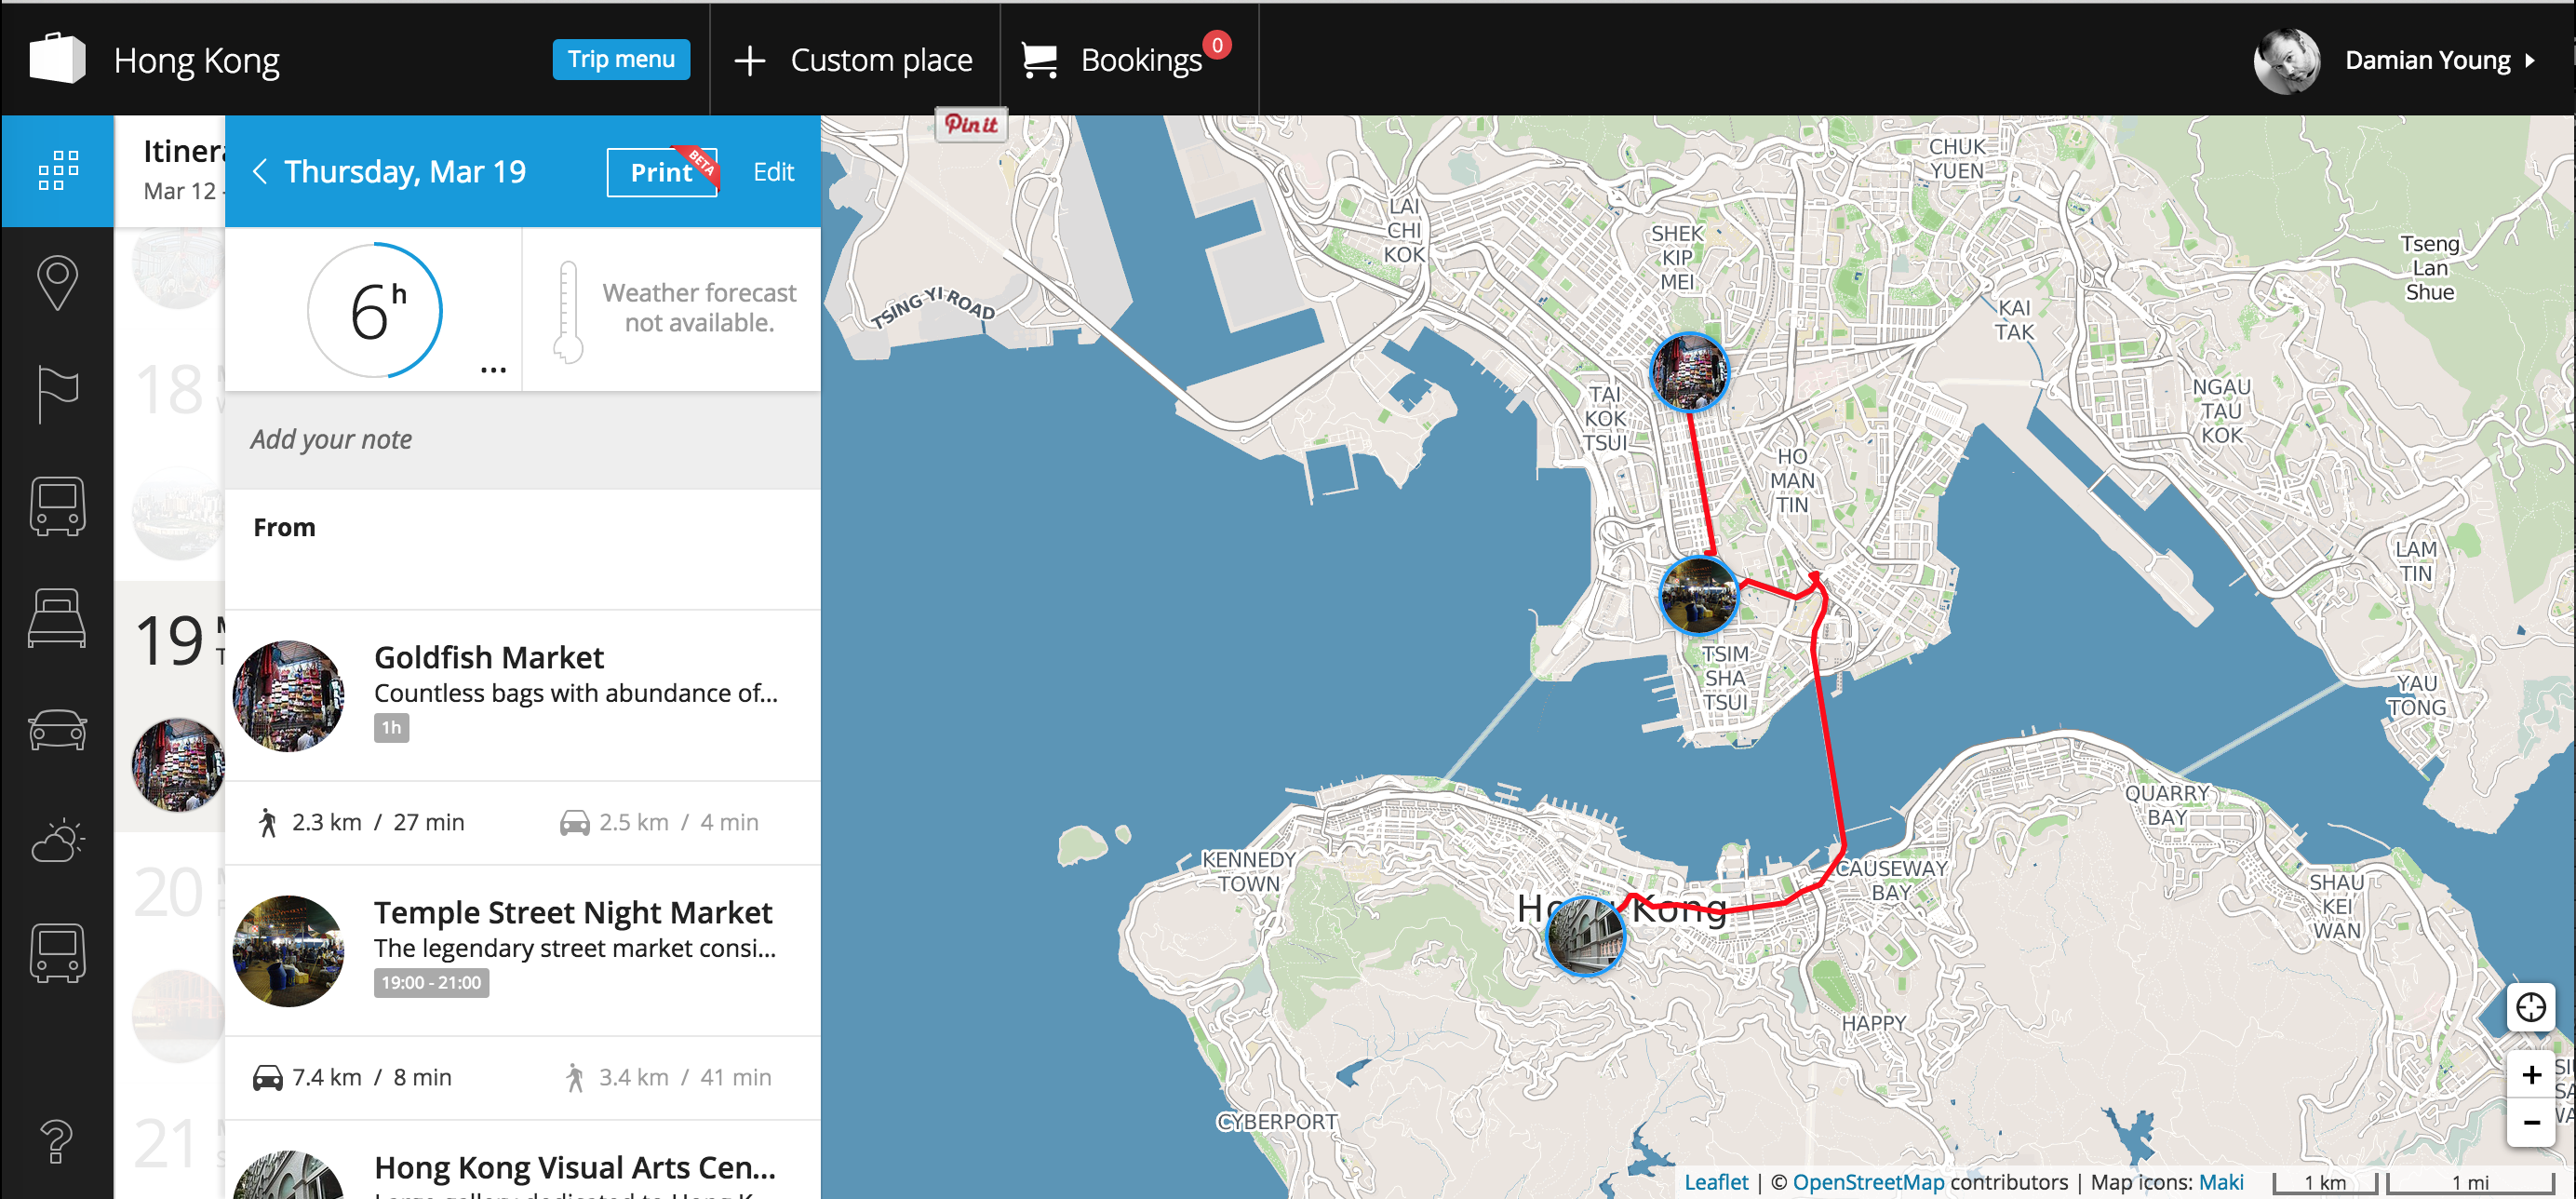Zoom in the map with plus button
Viewport: 2576px width, 1199px height.
(x=2531, y=1075)
